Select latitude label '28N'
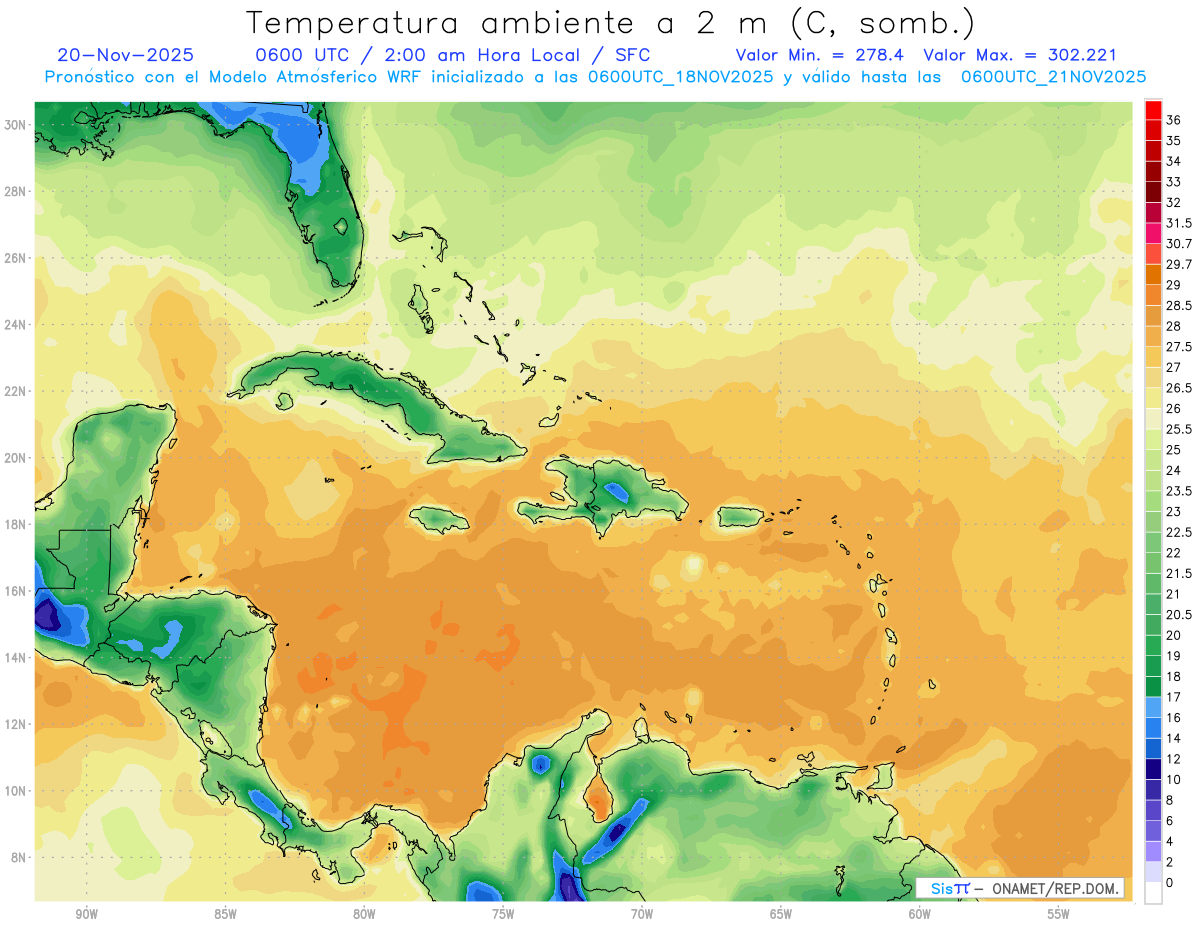 15,191
